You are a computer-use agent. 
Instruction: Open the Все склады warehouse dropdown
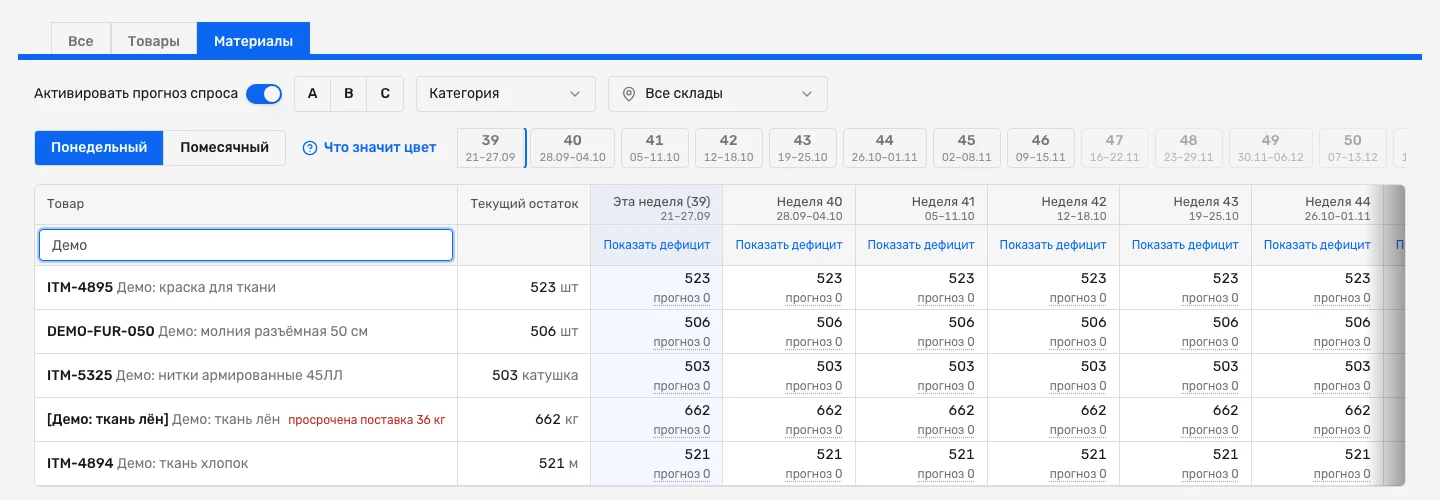718,94
